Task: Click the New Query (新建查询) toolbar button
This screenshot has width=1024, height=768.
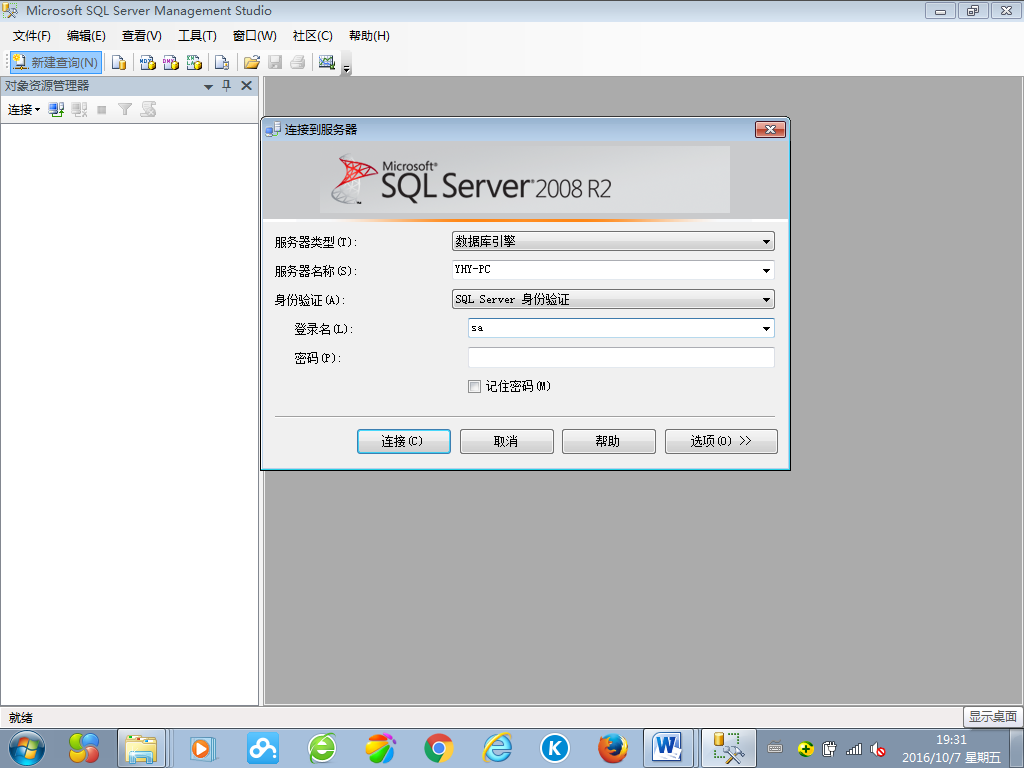Action: click(56, 63)
